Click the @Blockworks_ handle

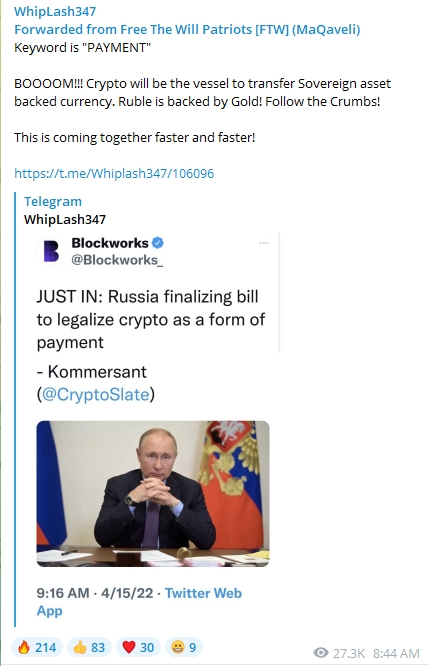117,260
